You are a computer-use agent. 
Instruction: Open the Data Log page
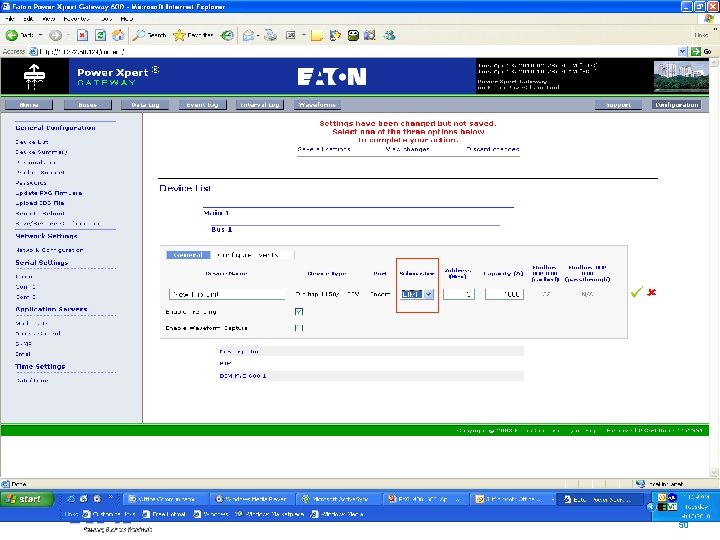pos(145,105)
